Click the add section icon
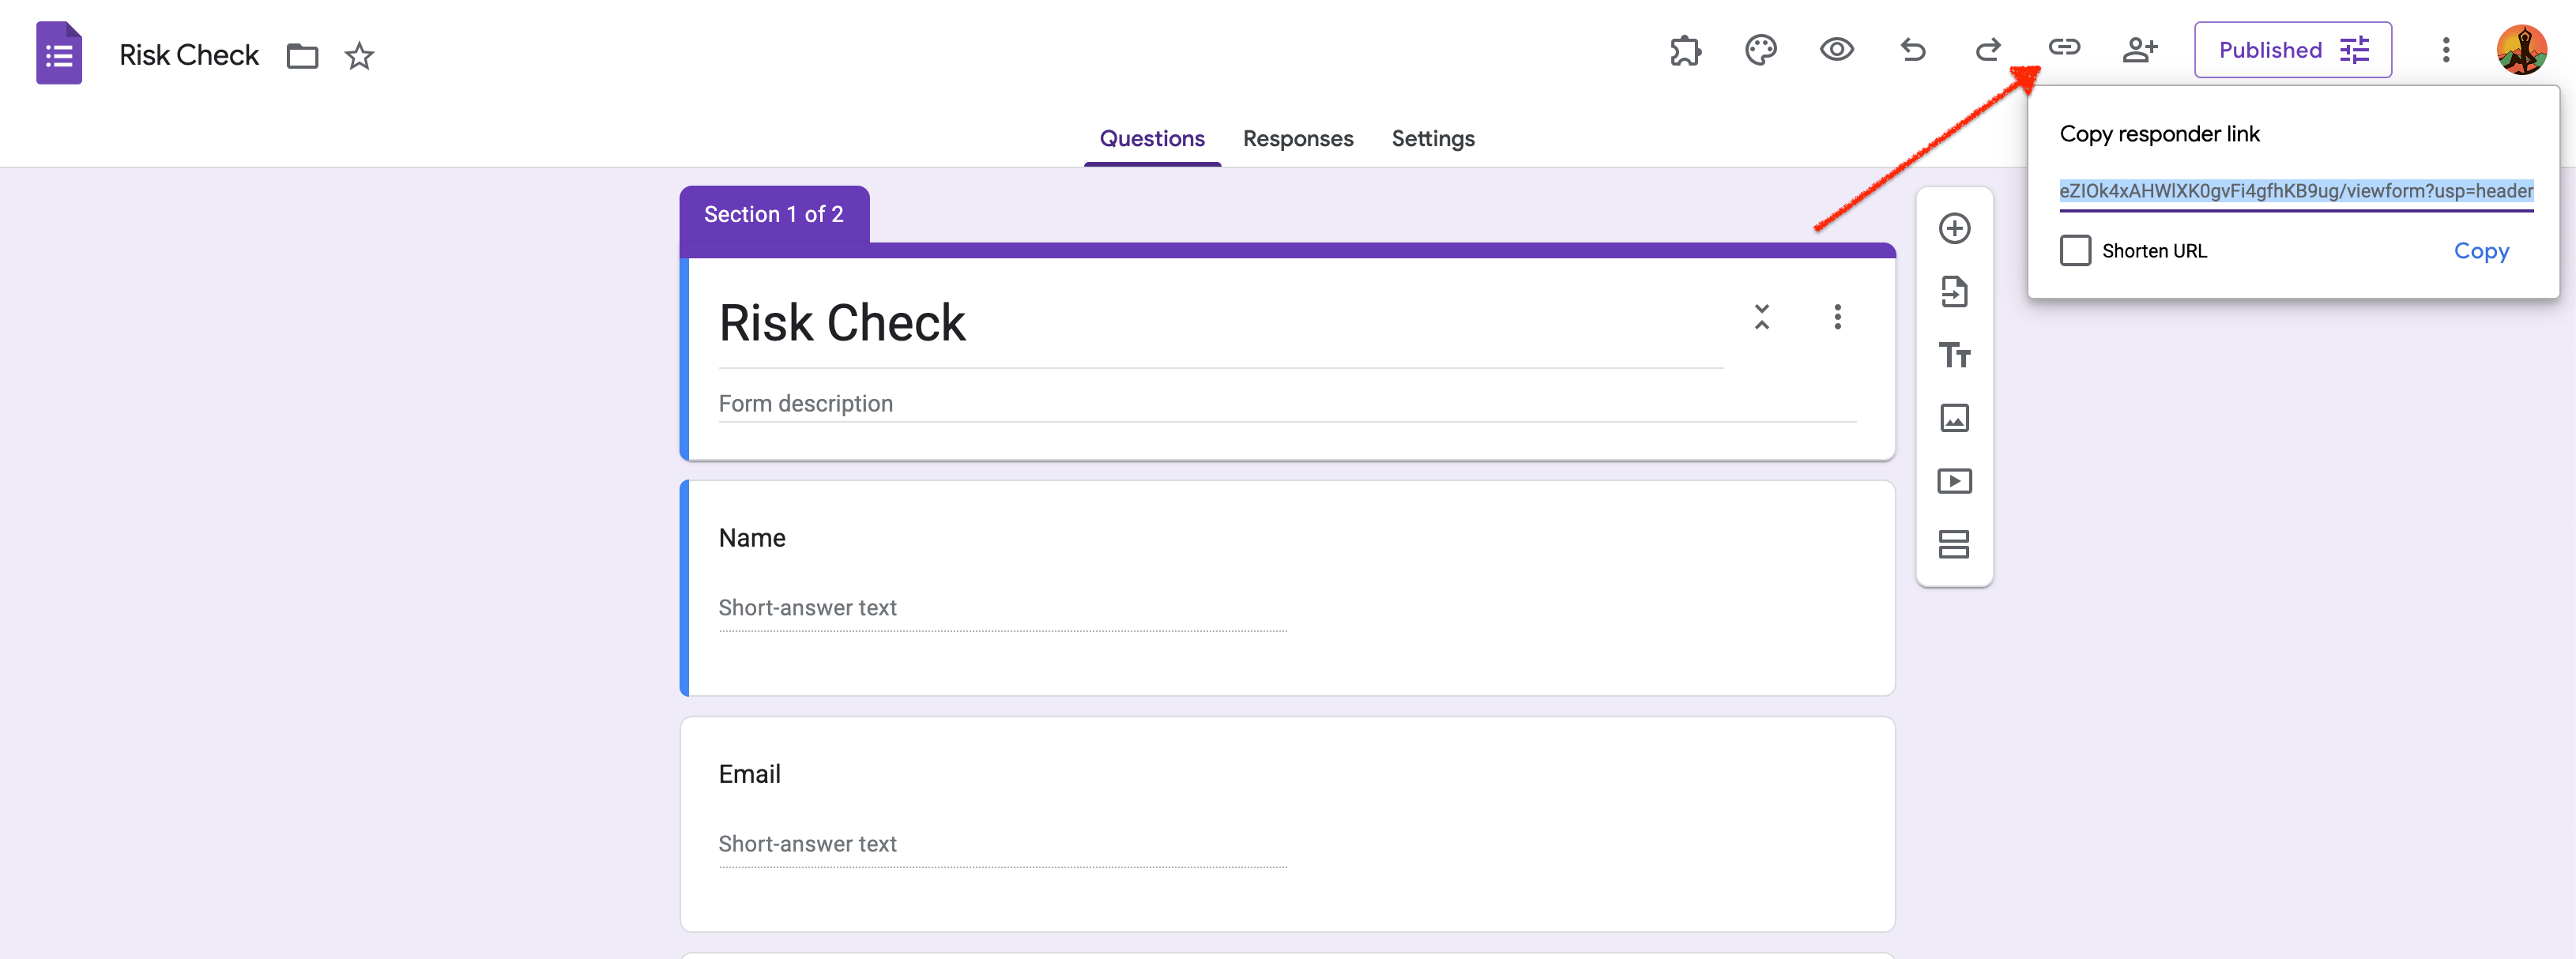The width and height of the screenshot is (2576, 959). (1954, 545)
